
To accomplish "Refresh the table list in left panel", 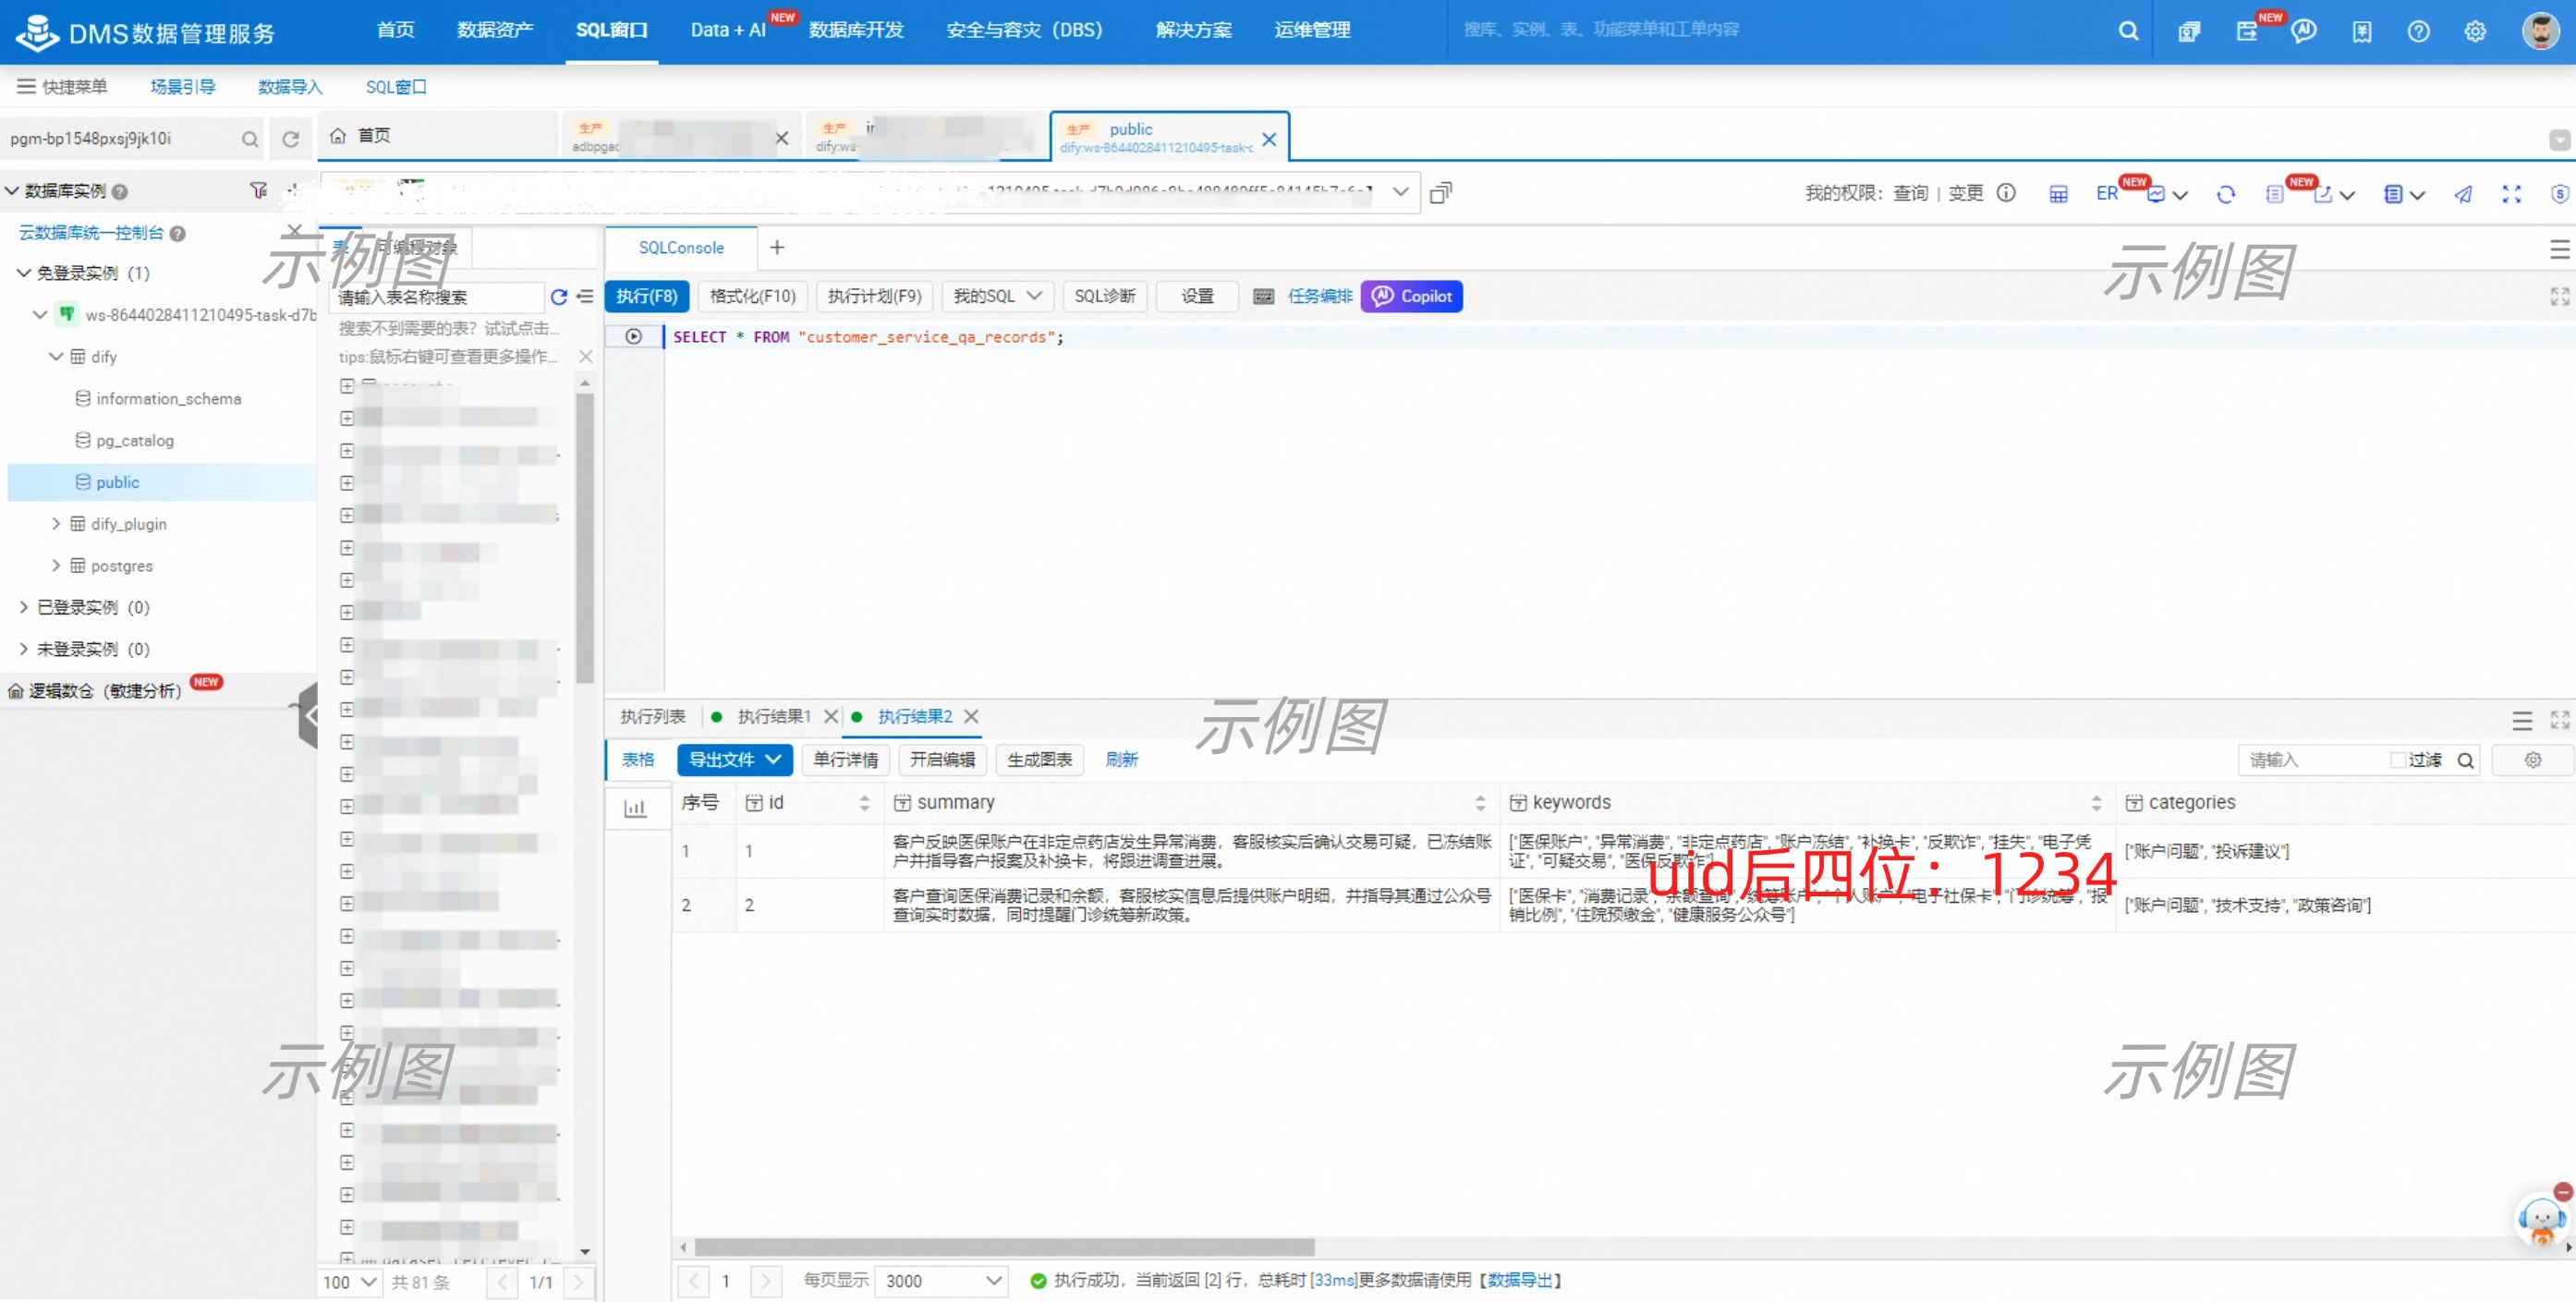I will coord(559,297).
